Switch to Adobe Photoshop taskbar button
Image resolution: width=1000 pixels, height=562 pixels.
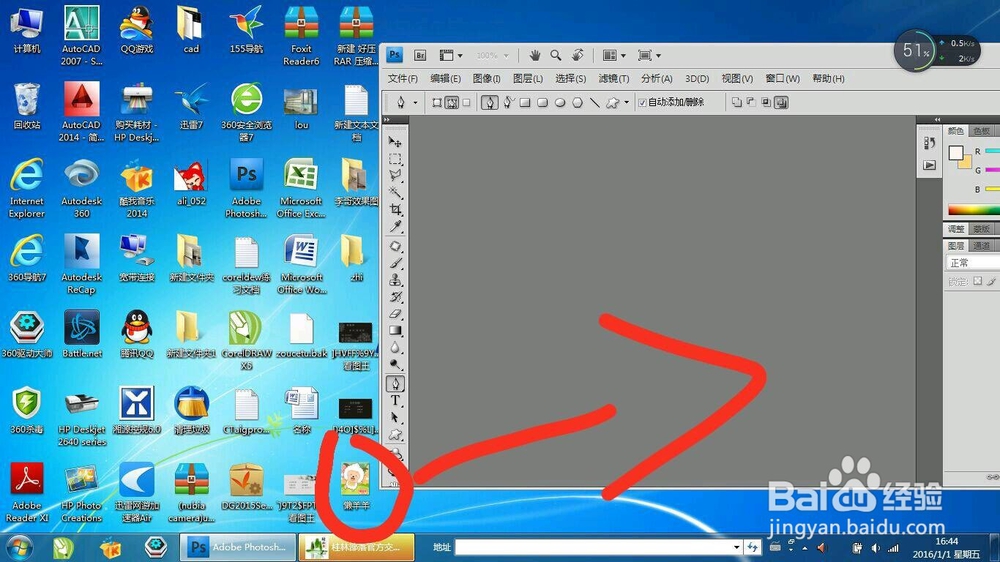239,547
